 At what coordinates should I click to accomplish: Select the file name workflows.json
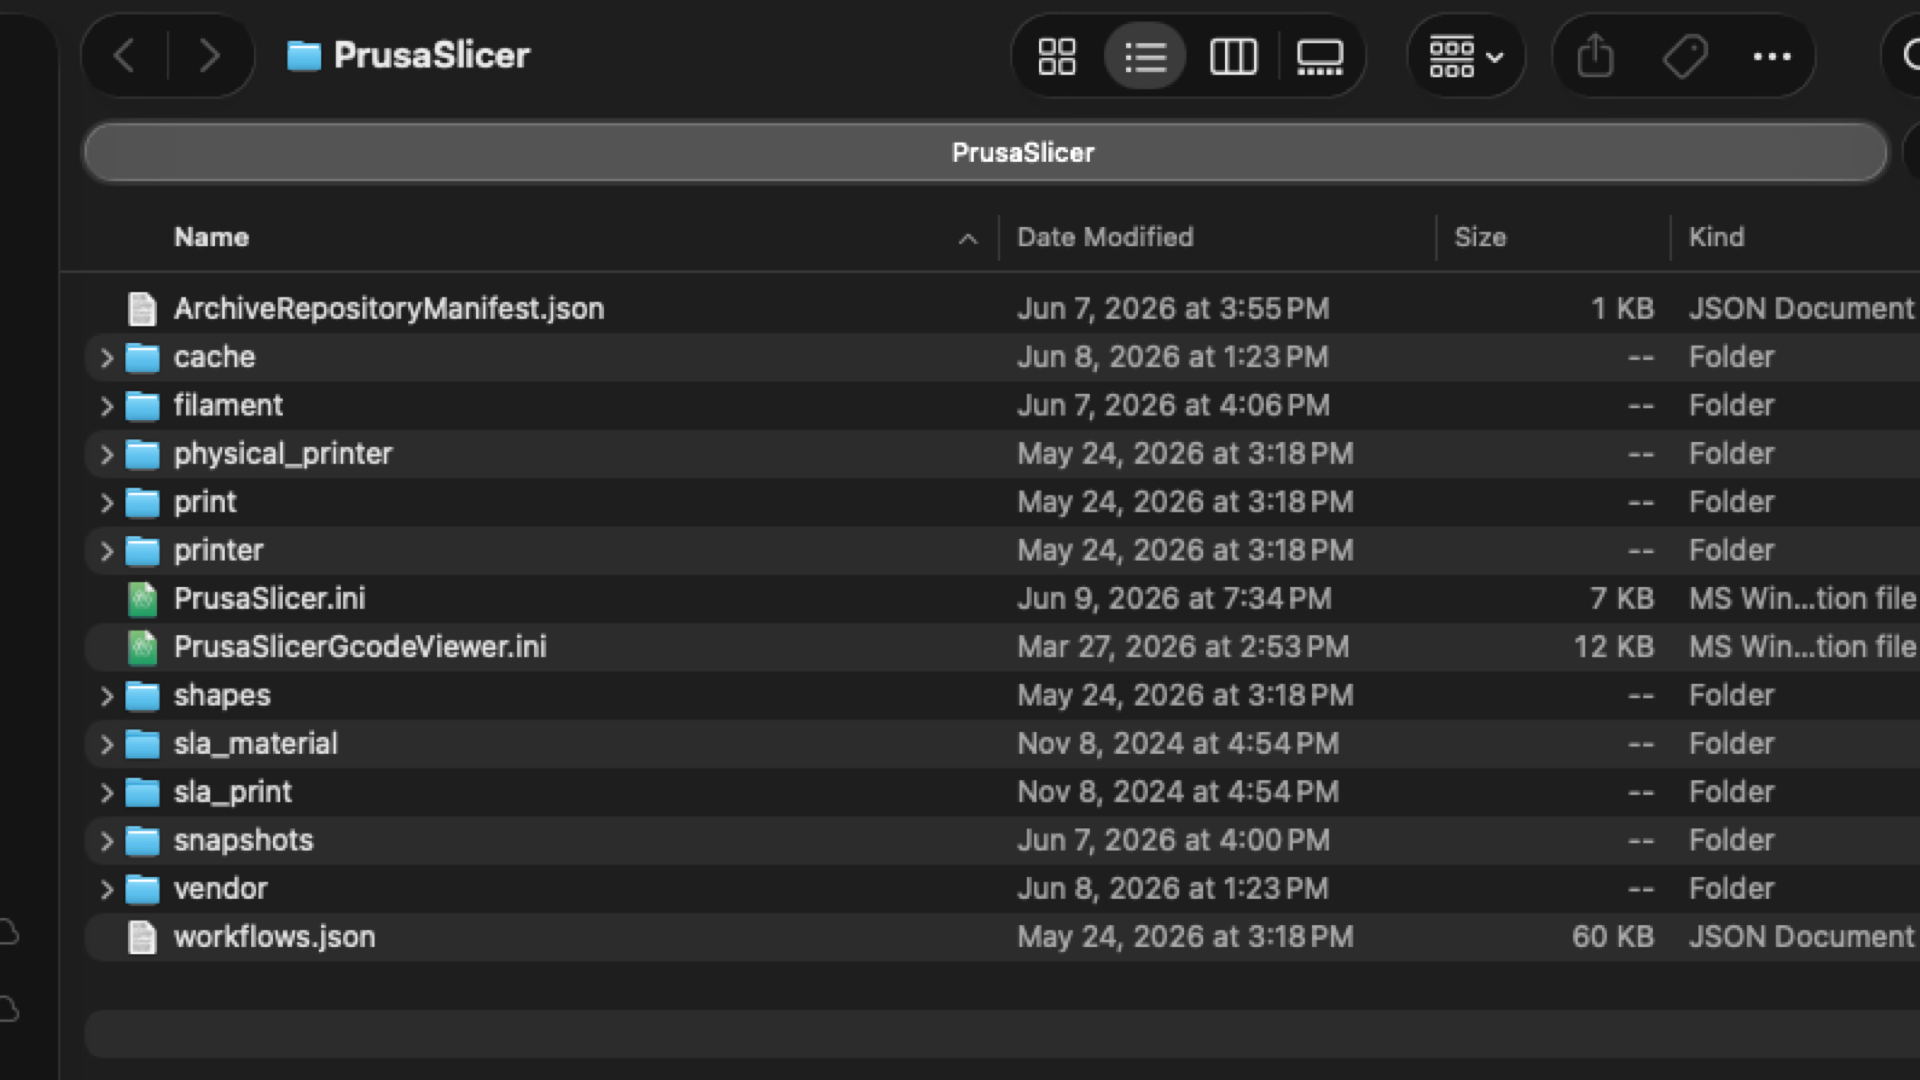tap(274, 937)
